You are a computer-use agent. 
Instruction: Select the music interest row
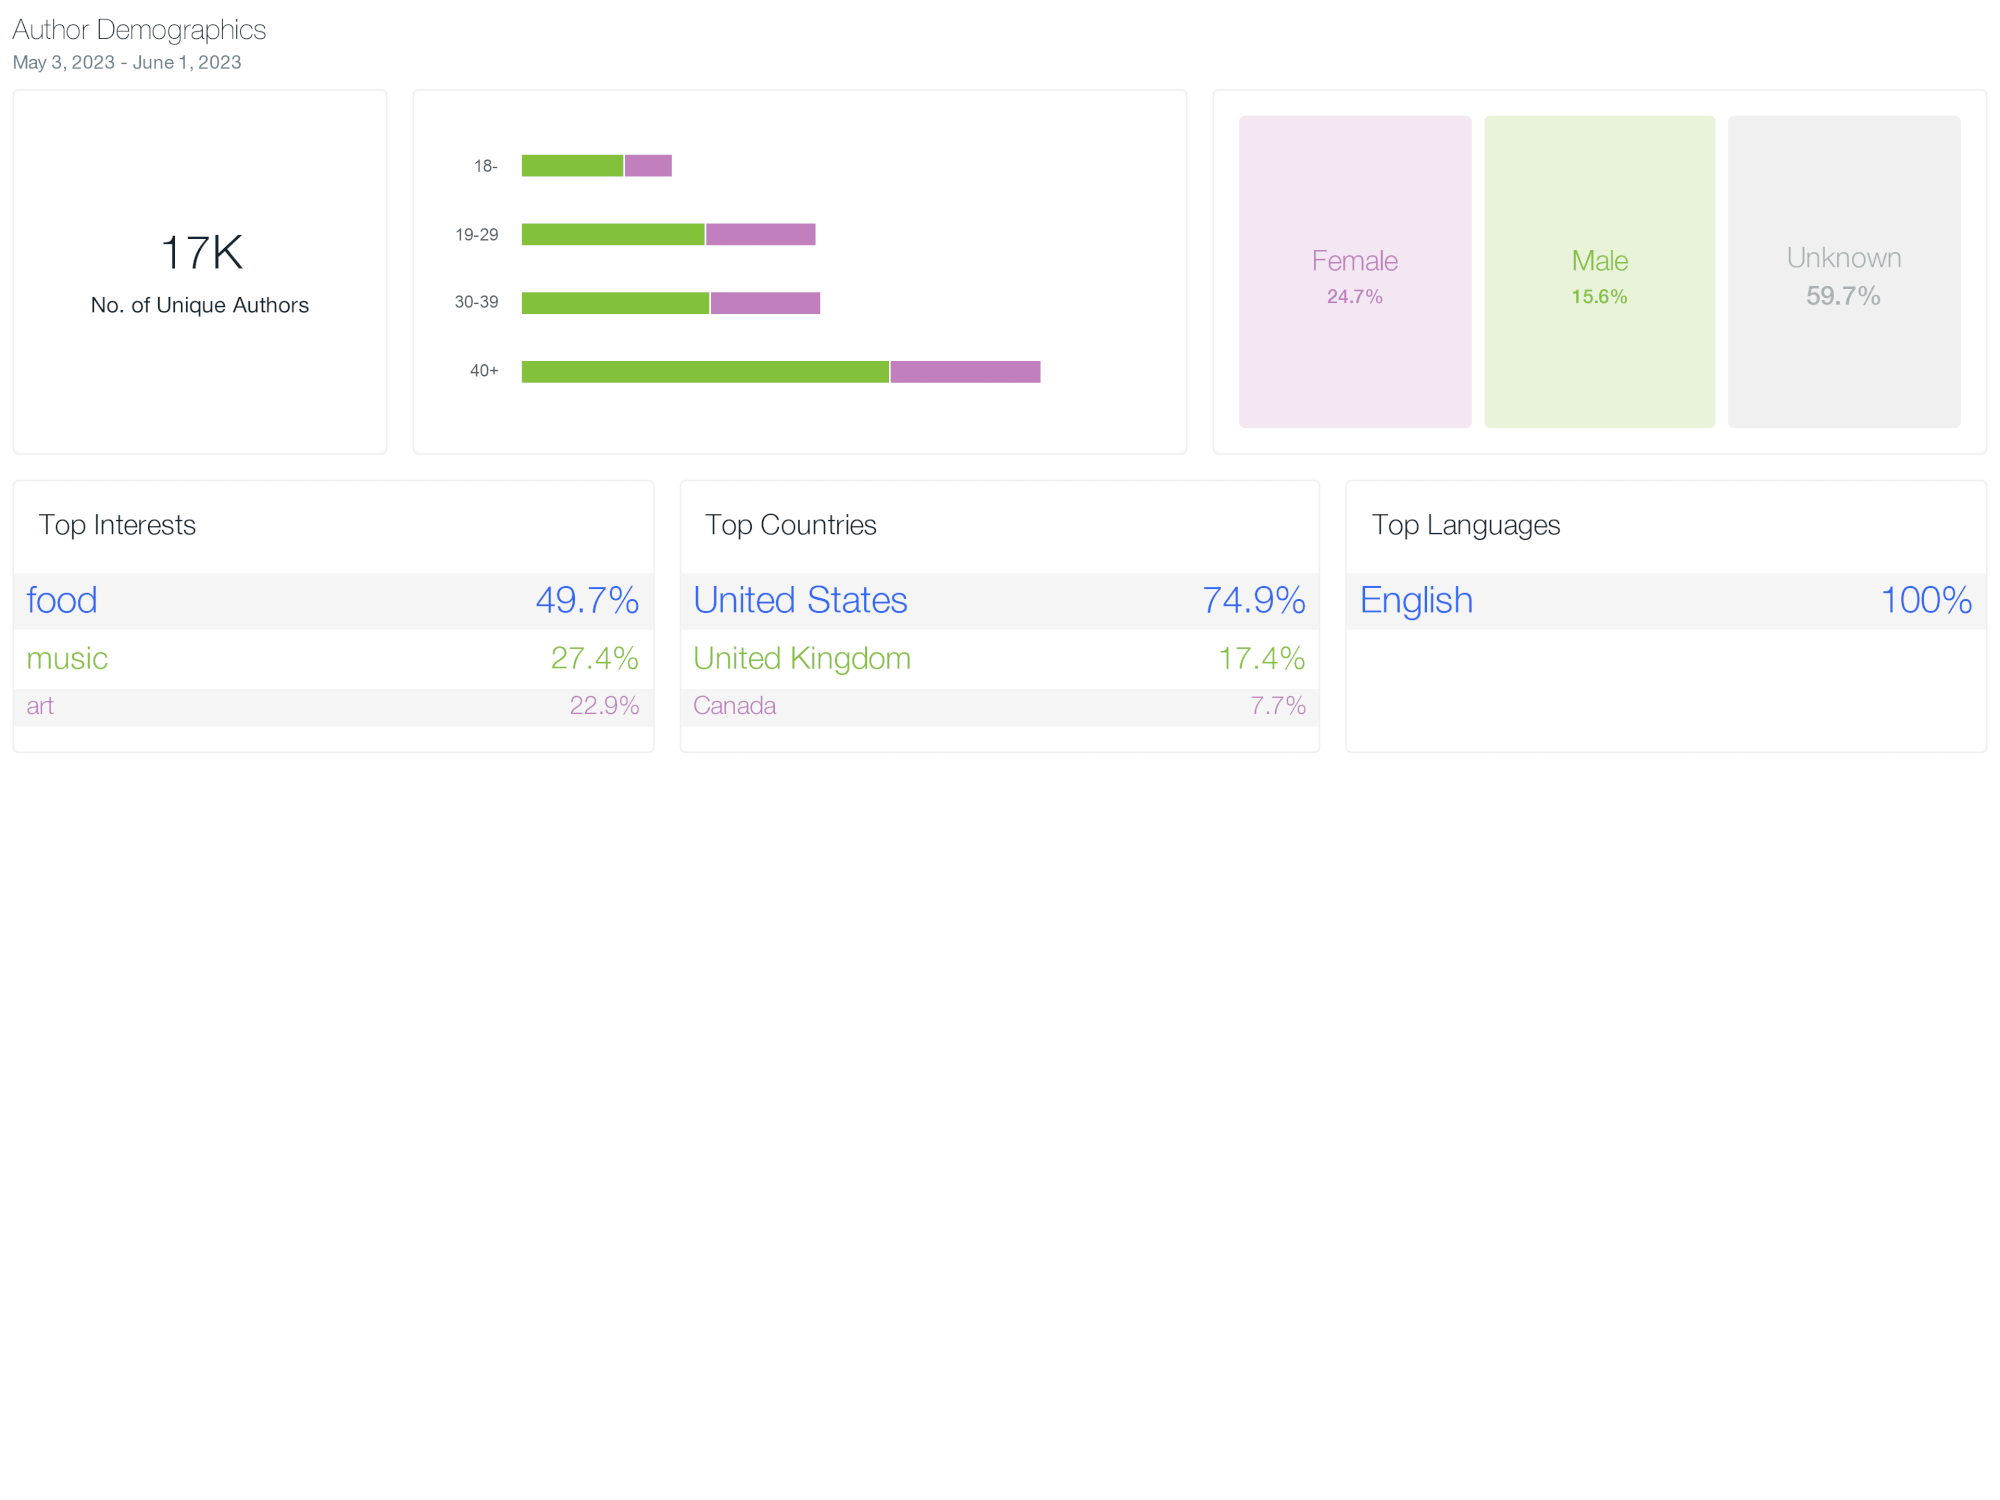click(x=332, y=659)
